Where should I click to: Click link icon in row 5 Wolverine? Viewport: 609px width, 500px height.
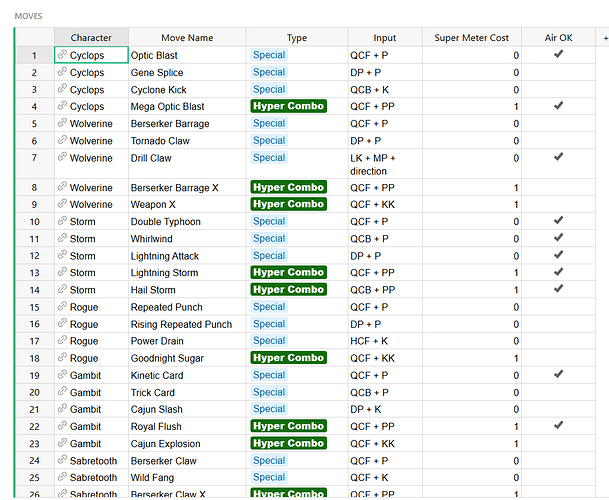point(62,123)
